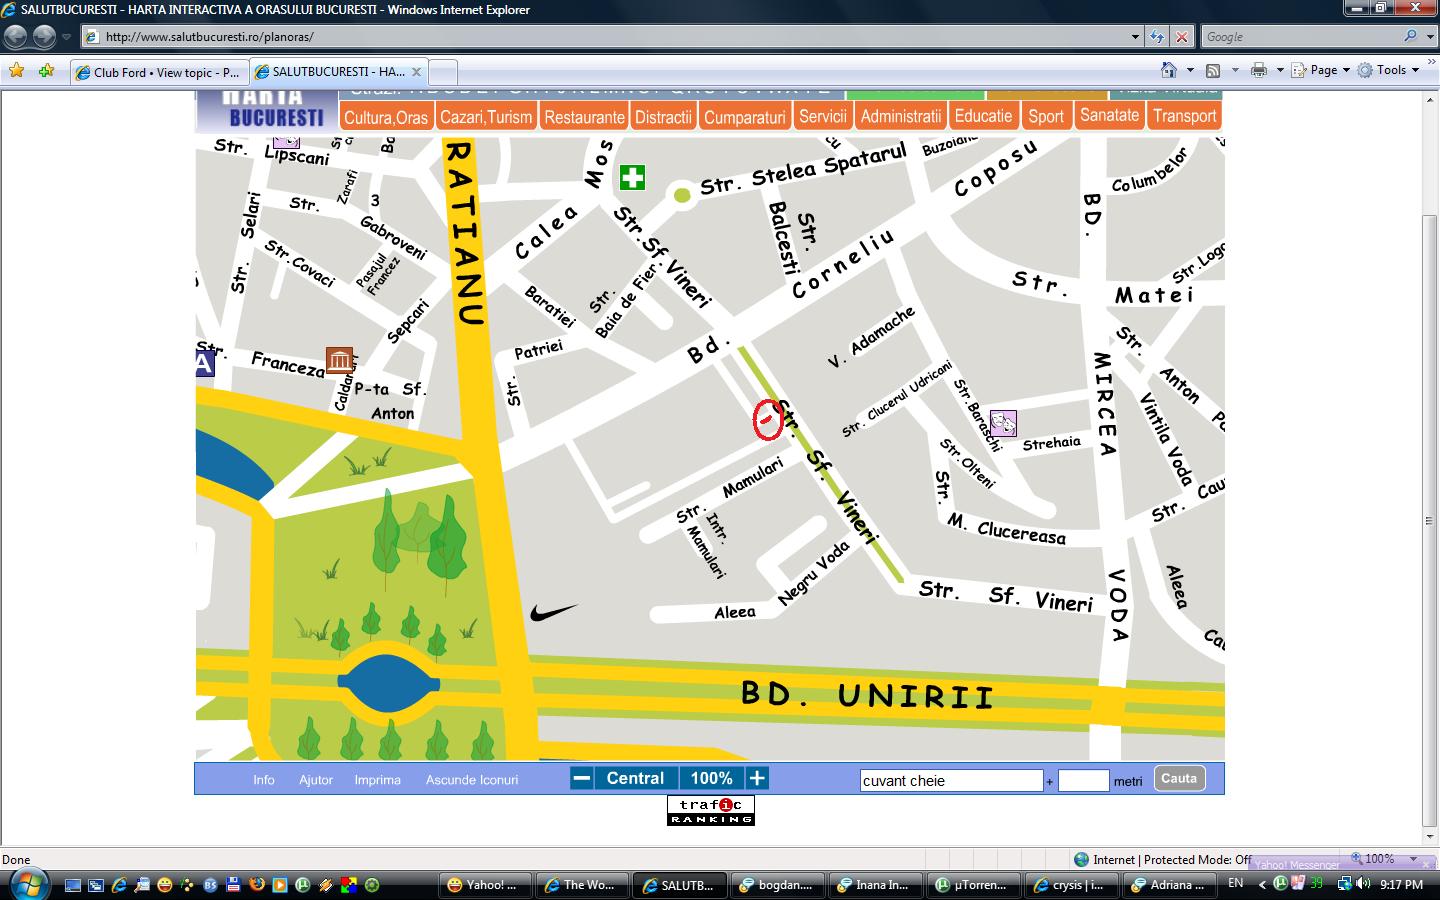Click the Favorites star icon
Viewport: 1440px width, 900px height.
tap(16, 71)
